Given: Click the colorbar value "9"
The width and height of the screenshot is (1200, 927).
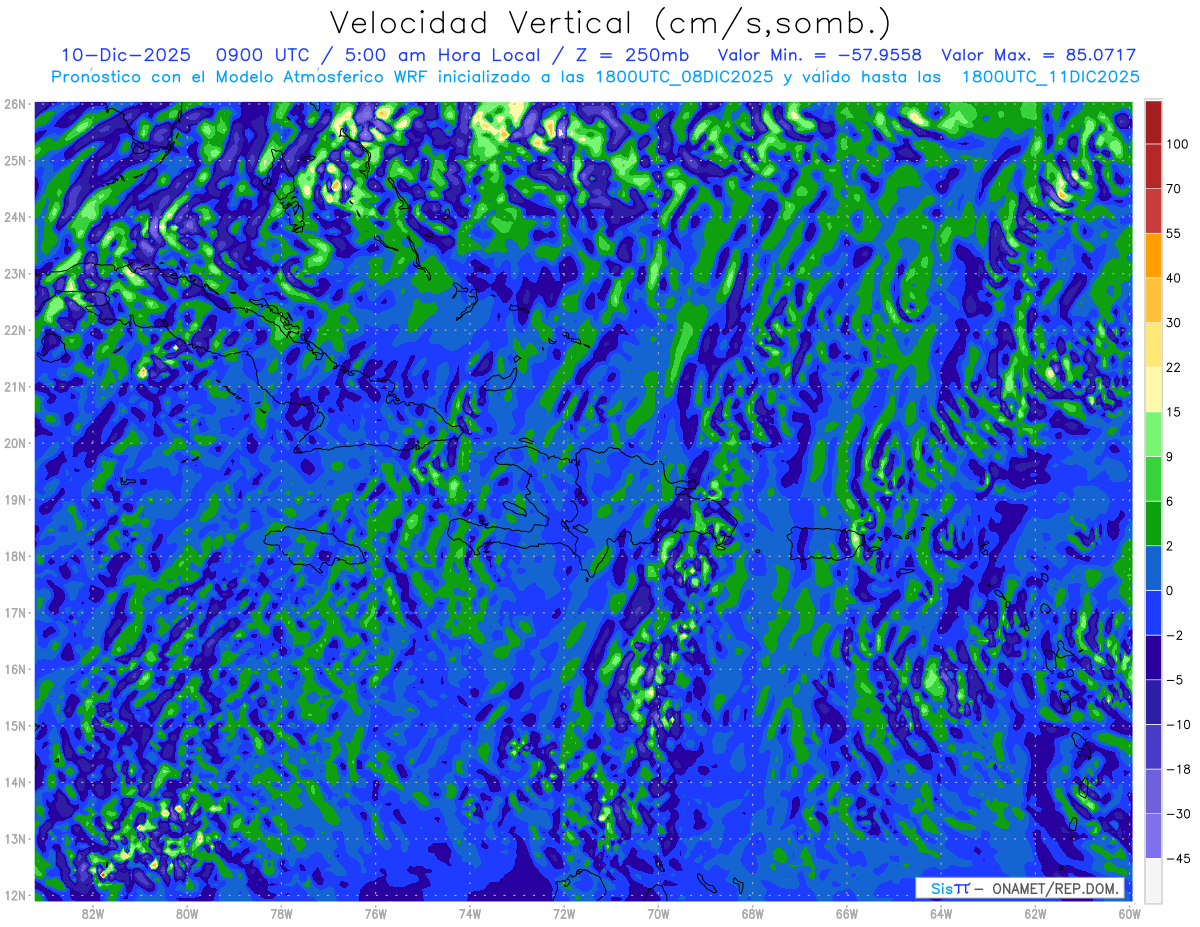Looking at the screenshot, I should click(1170, 457).
